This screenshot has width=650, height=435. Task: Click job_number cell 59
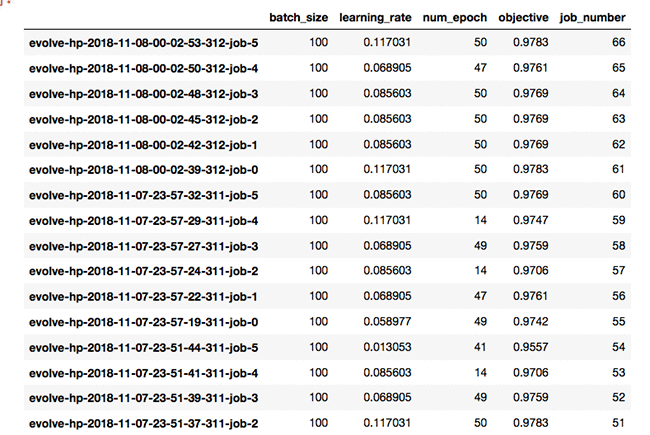click(x=618, y=220)
